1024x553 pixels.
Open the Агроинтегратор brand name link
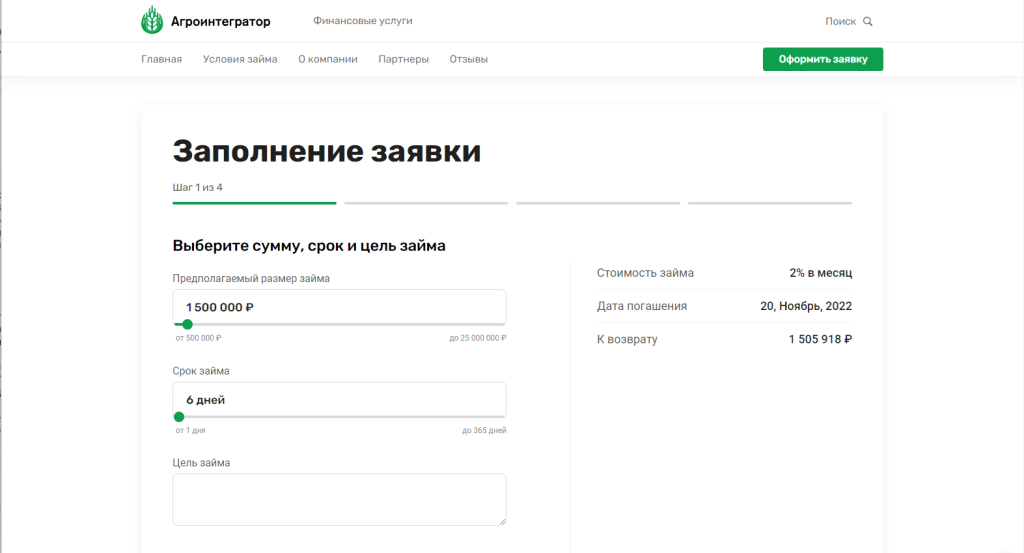coord(220,21)
